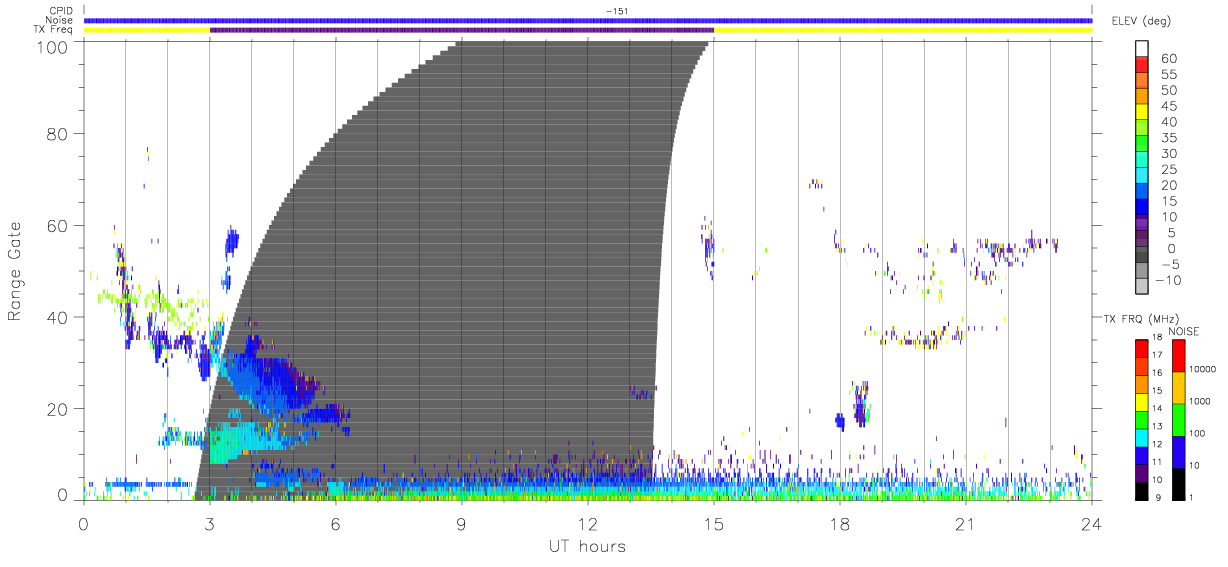Click the light gray bottom swatch in ELEV bar
The image size is (1228, 567).
tap(1142, 288)
